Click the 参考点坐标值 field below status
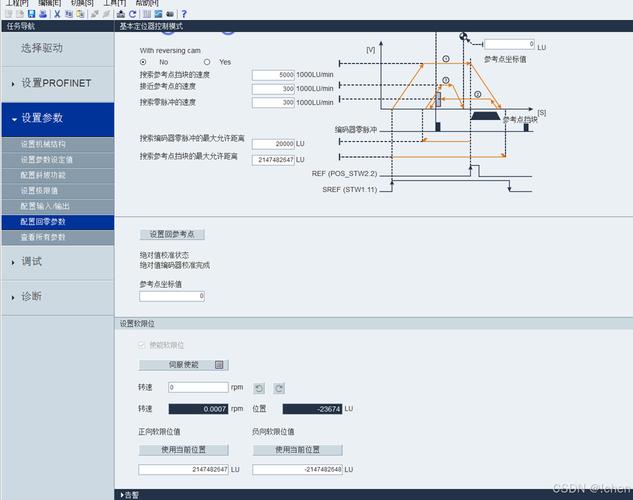 tap(172, 297)
